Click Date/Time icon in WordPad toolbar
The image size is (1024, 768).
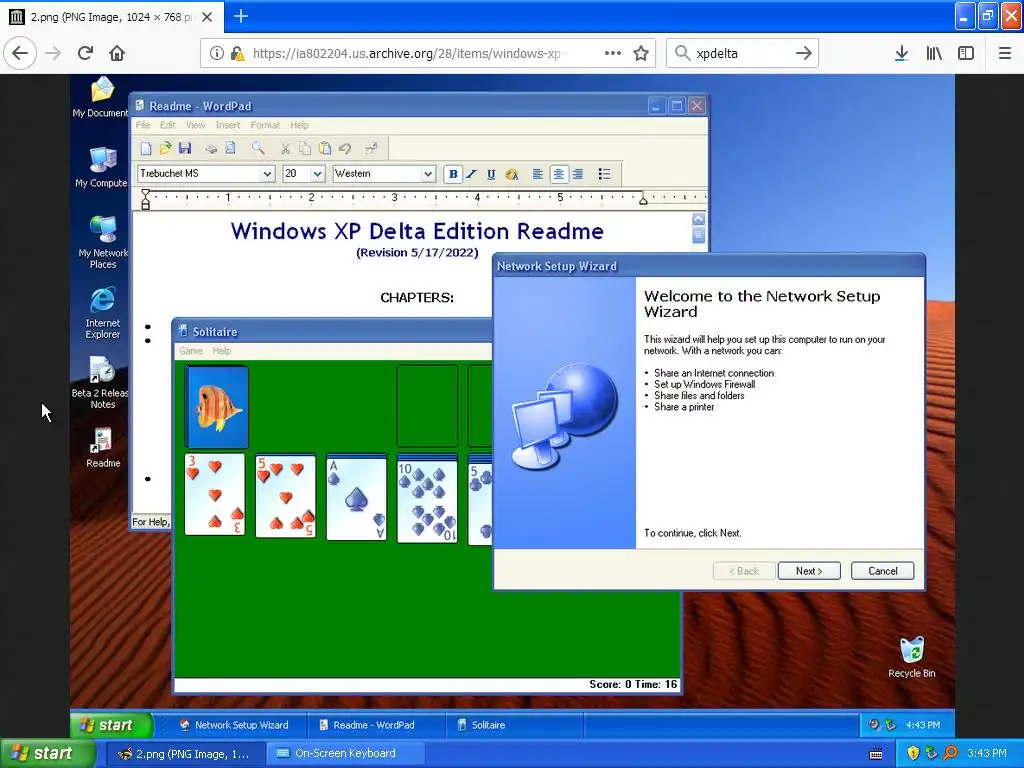(371, 148)
